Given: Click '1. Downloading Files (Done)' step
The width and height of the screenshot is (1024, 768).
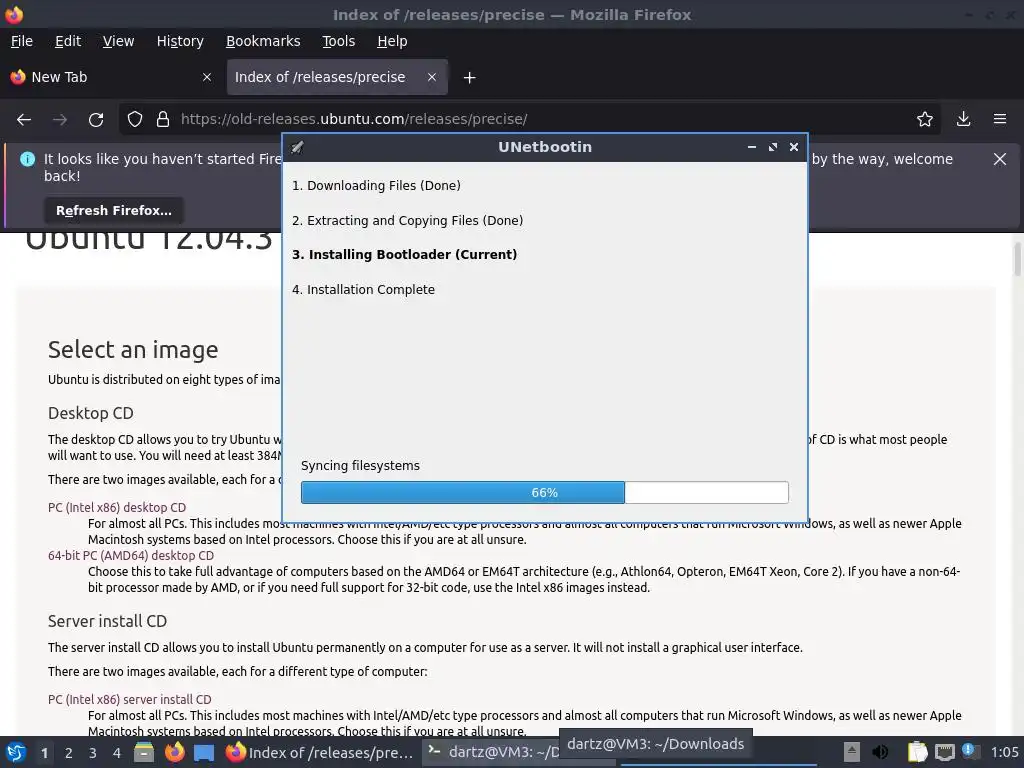Looking at the screenshot, I should (x=376, y=185).
